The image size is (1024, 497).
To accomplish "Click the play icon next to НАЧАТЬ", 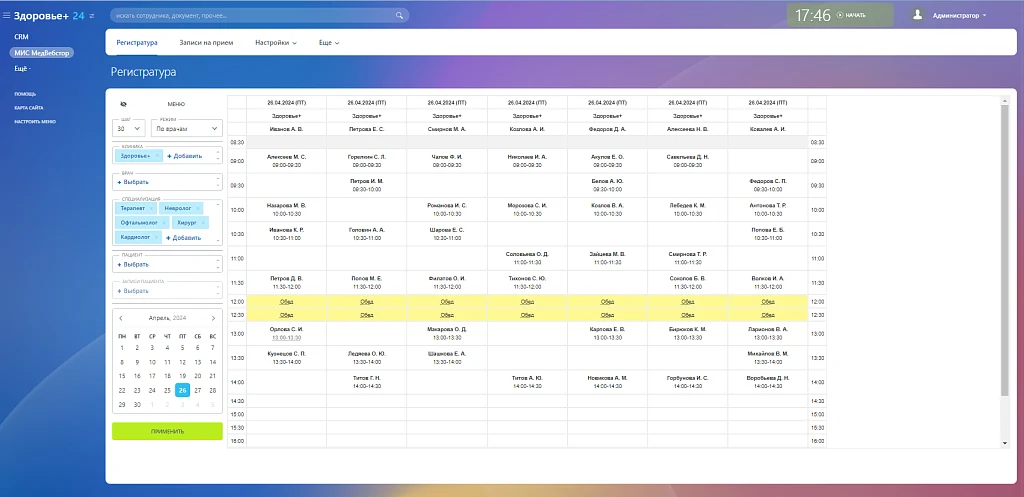I will click(839, 15).
